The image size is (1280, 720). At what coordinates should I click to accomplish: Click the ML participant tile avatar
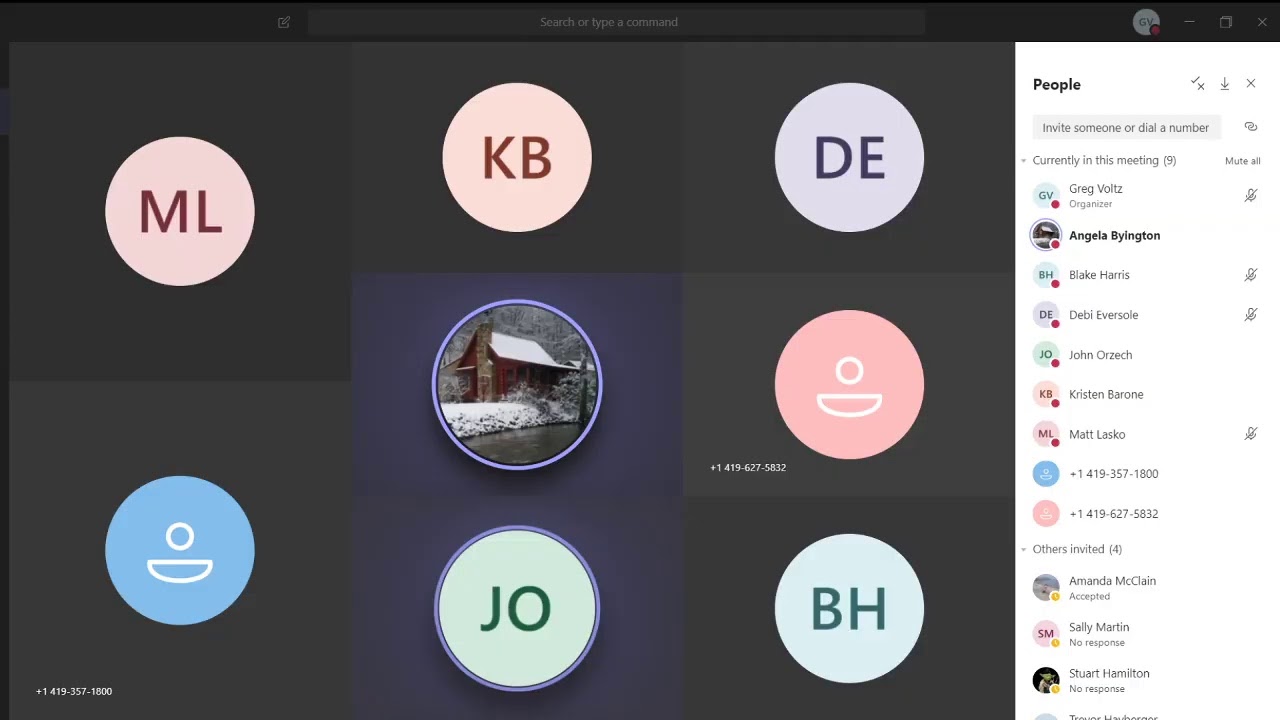pyautogui.click(x=180, y=211)
